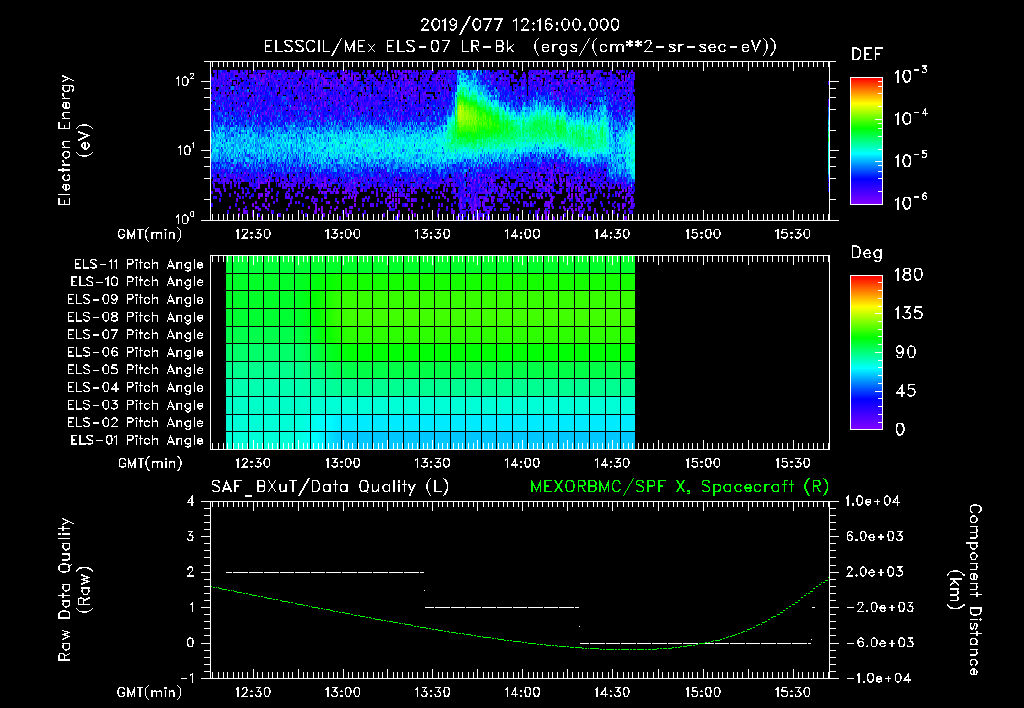The image size is (1024, 708).
Task: Click the Component Distance (km) axis label
Action: (965, 589)
